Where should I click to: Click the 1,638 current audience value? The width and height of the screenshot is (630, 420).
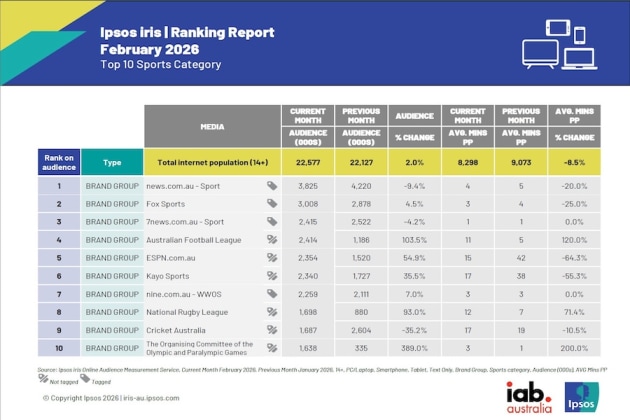coord(308,348)
